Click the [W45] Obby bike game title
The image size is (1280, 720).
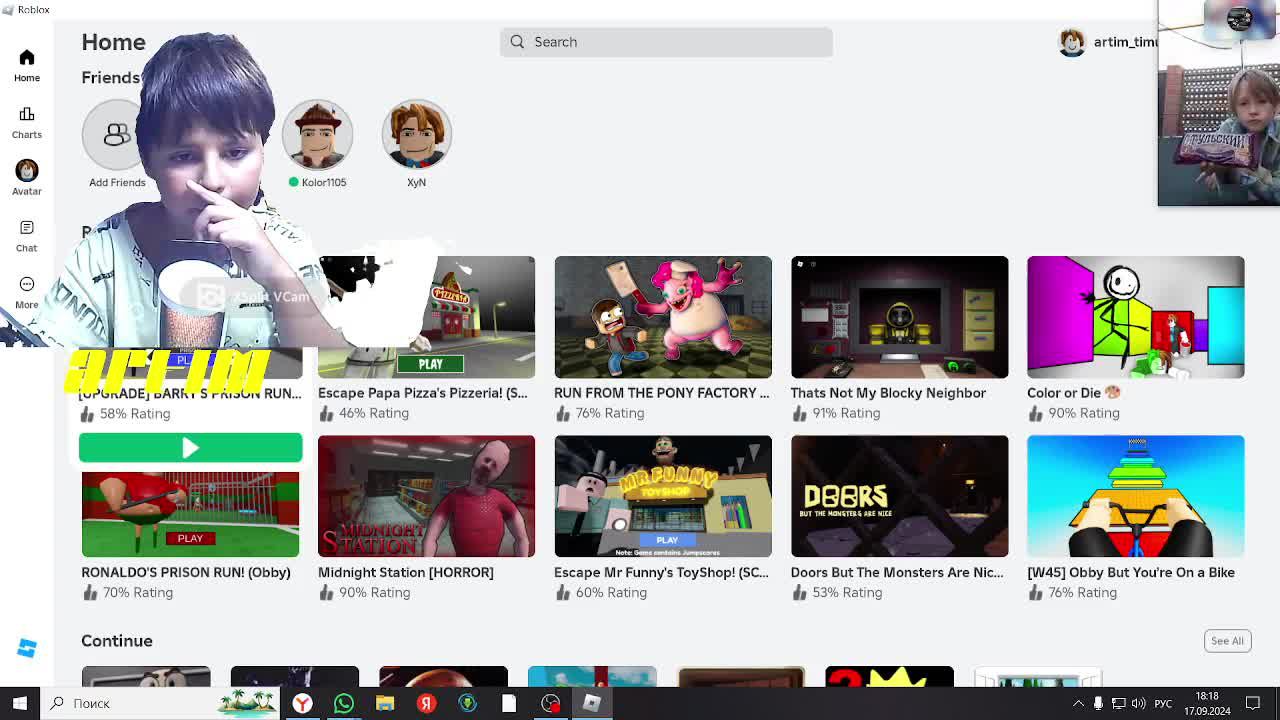[x=1131, y=572]
